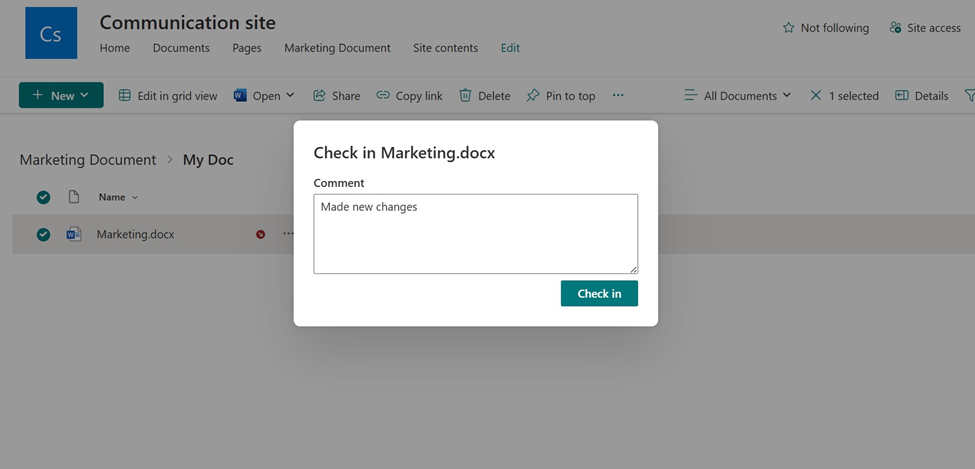Click the Marketing Document breadcrumb link

coord(88,160)
